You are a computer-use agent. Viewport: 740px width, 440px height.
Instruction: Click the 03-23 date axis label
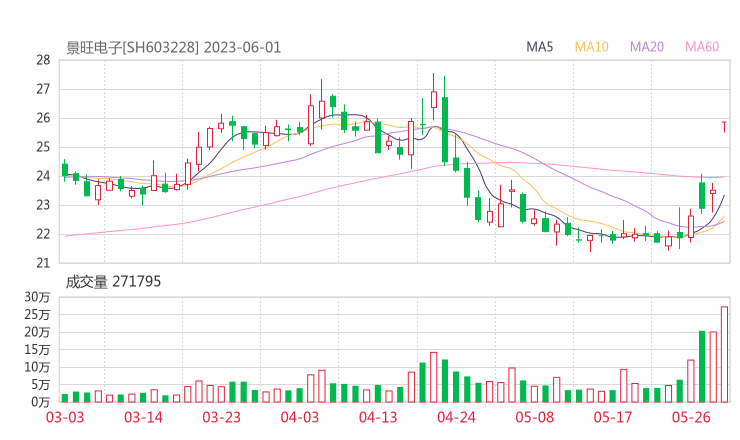(x=221, y=417)
